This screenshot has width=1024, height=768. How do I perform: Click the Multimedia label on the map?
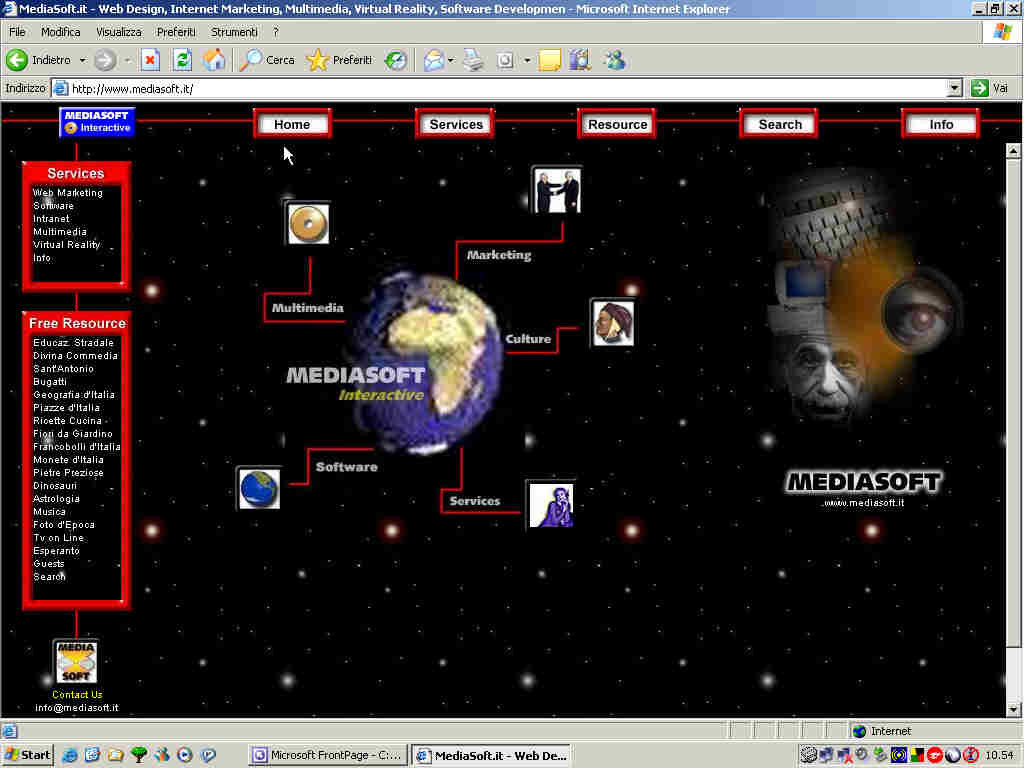coord(308,308)
